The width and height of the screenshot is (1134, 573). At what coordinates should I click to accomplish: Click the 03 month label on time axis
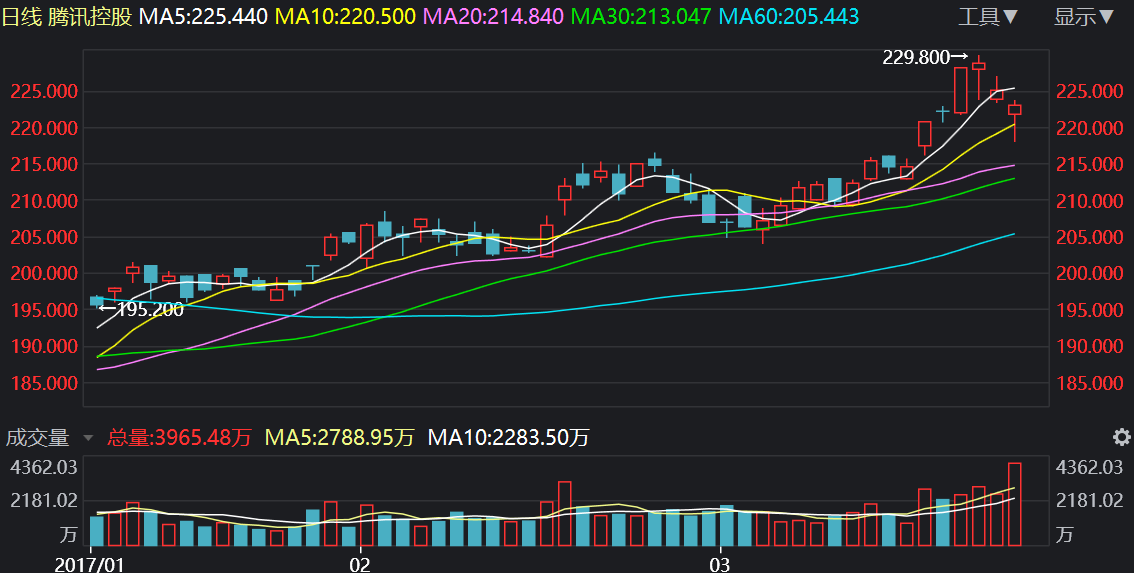719,564
